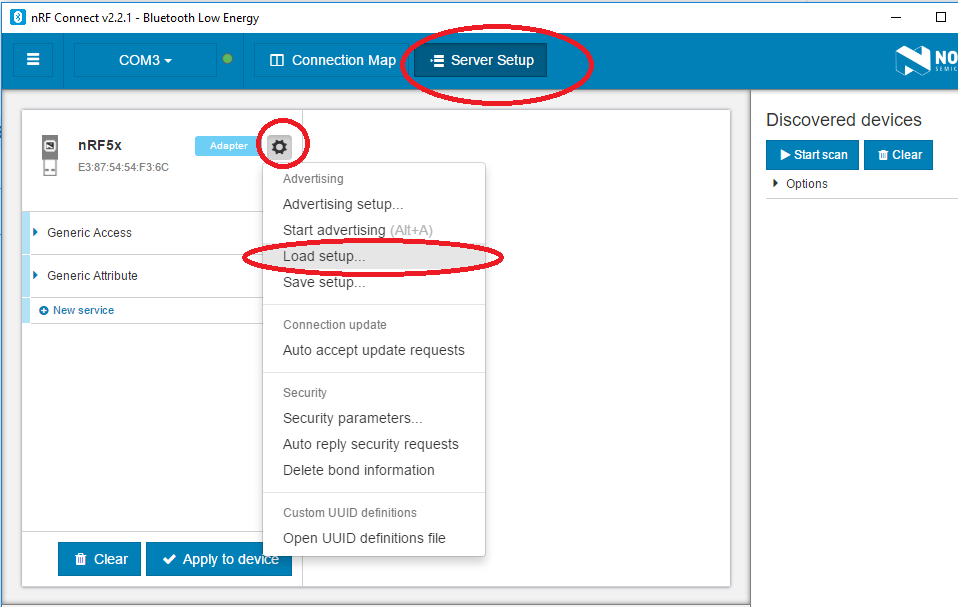This screenshot has width=958, height=607.
Task: Click the Adapter badge
Action: pyautogui.click(x=229, y=146)
